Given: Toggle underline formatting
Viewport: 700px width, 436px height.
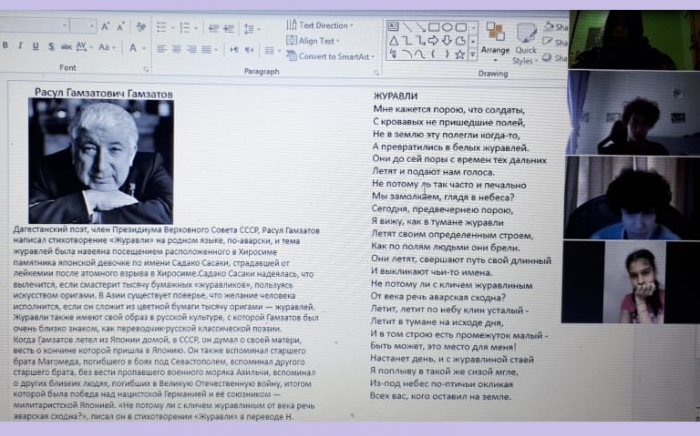Looking at the screenshot, I should pos(36,47).
